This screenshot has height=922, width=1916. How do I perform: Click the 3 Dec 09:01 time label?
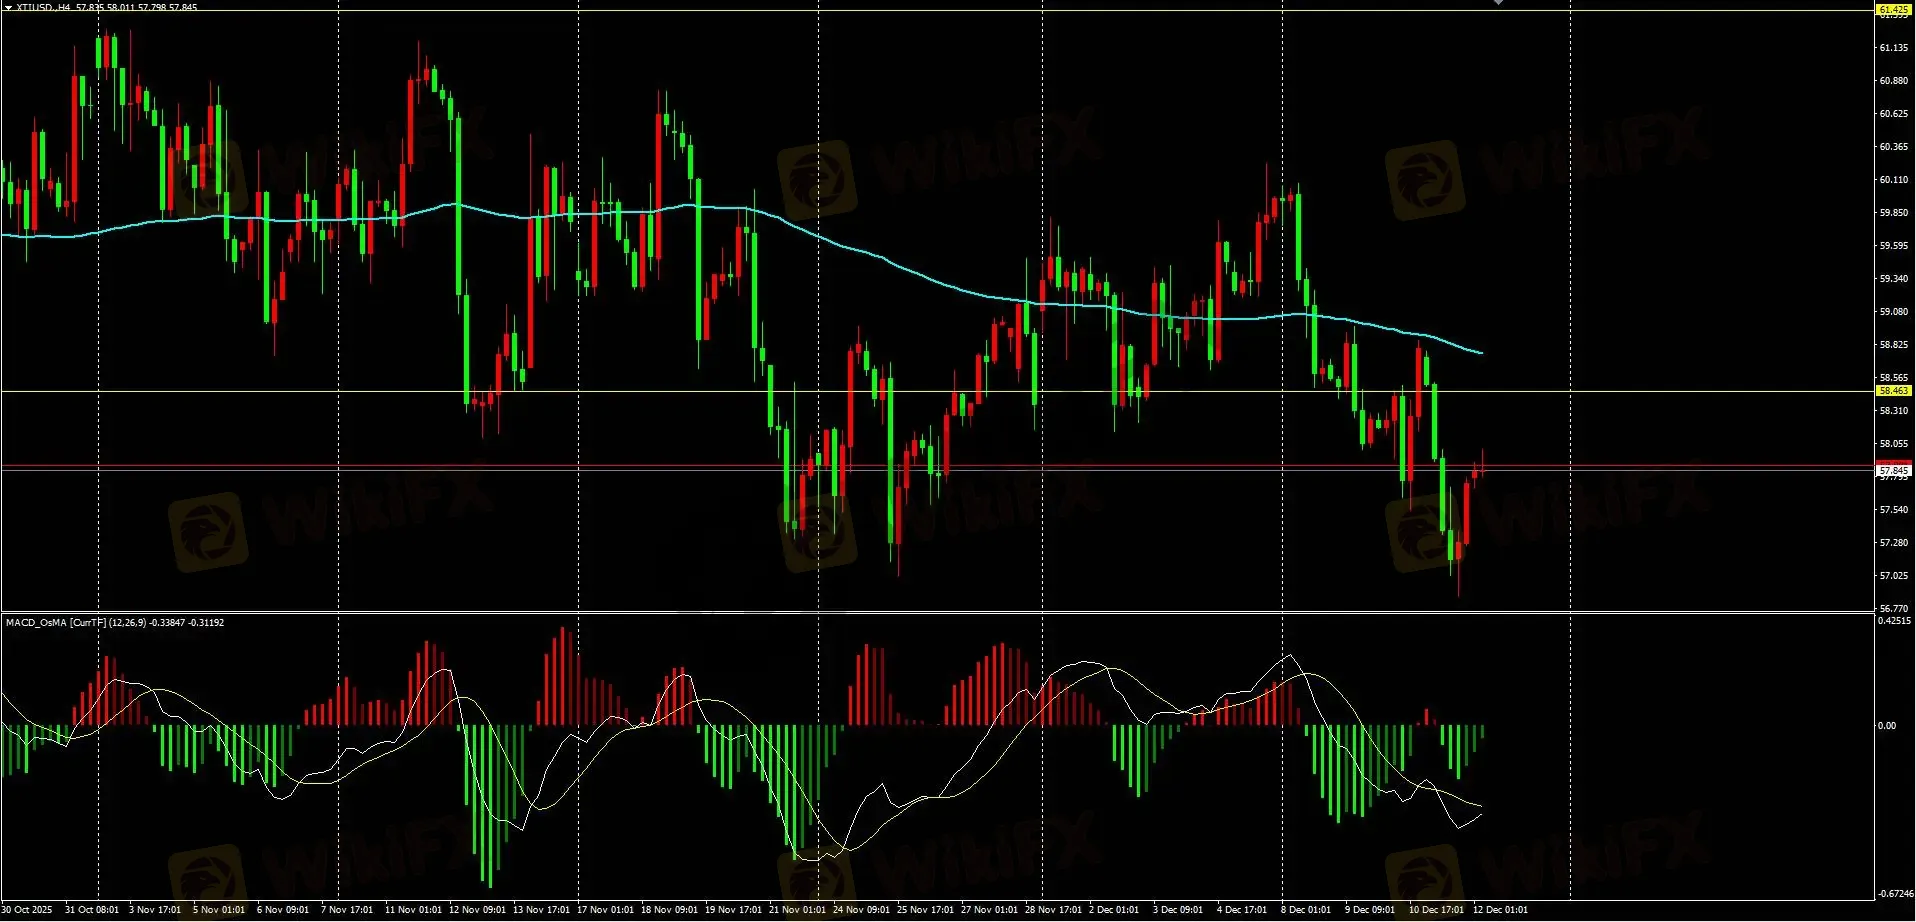point(1178,910)
